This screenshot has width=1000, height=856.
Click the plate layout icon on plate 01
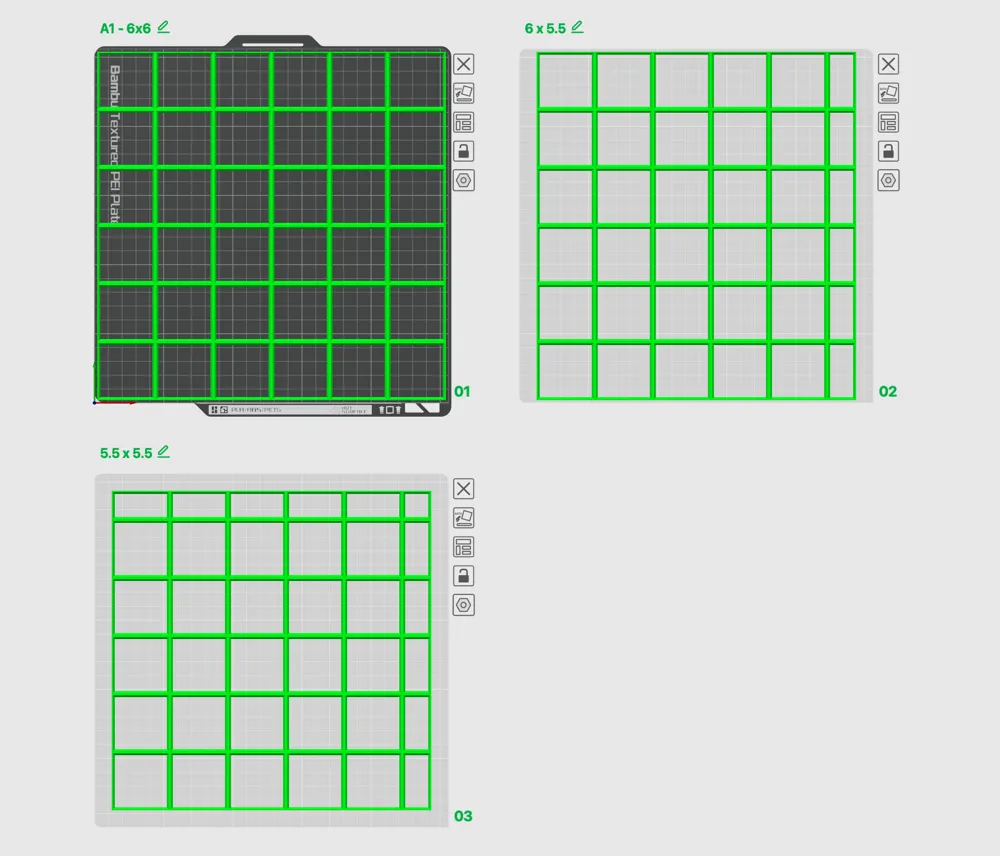point(463,122)
